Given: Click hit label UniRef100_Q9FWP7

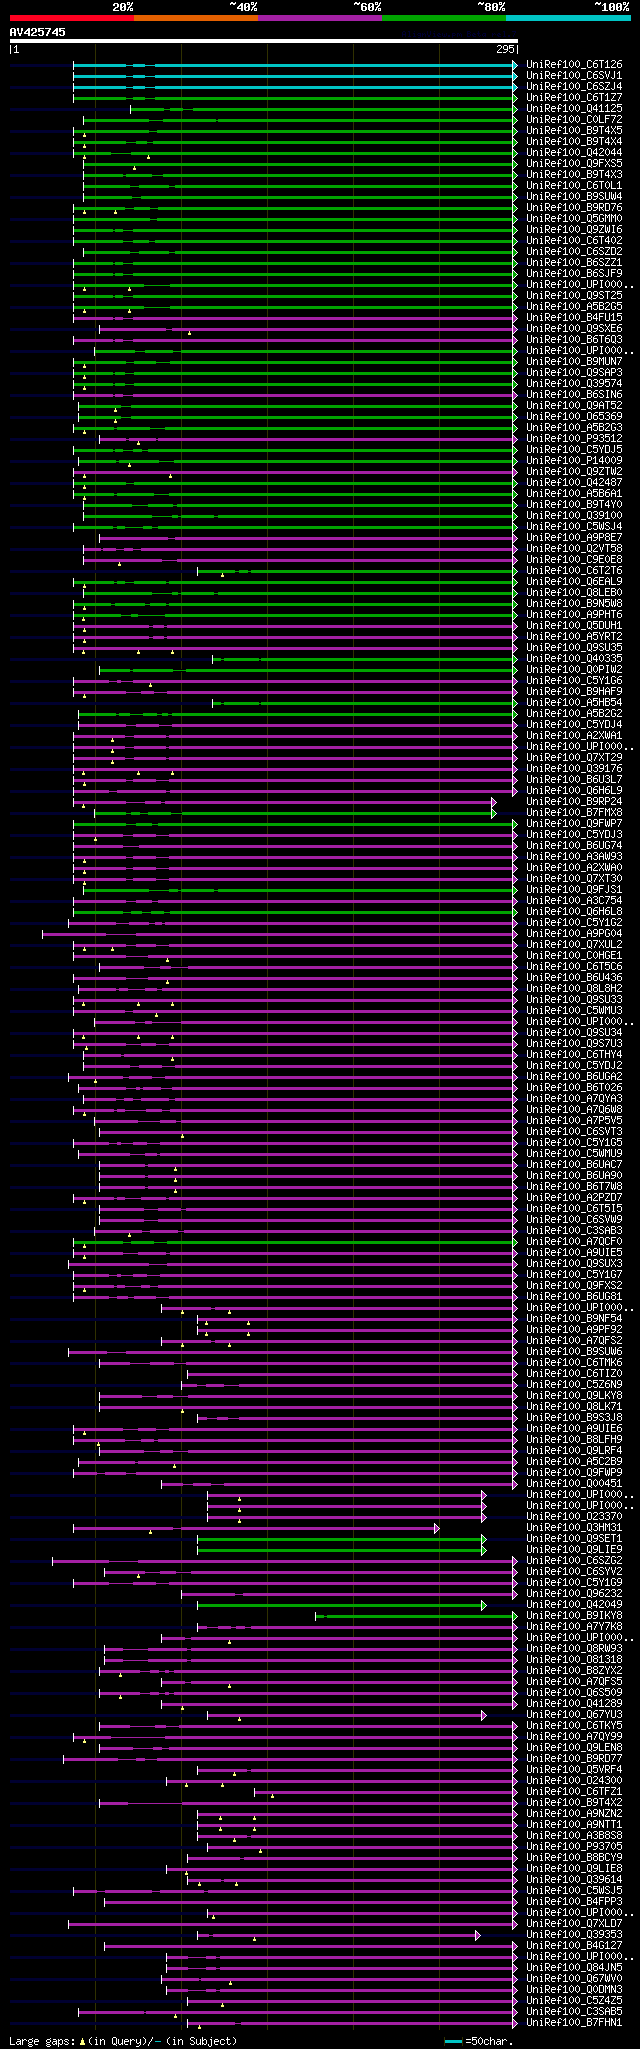Looking at the screenshot, I should click(574, 824).
